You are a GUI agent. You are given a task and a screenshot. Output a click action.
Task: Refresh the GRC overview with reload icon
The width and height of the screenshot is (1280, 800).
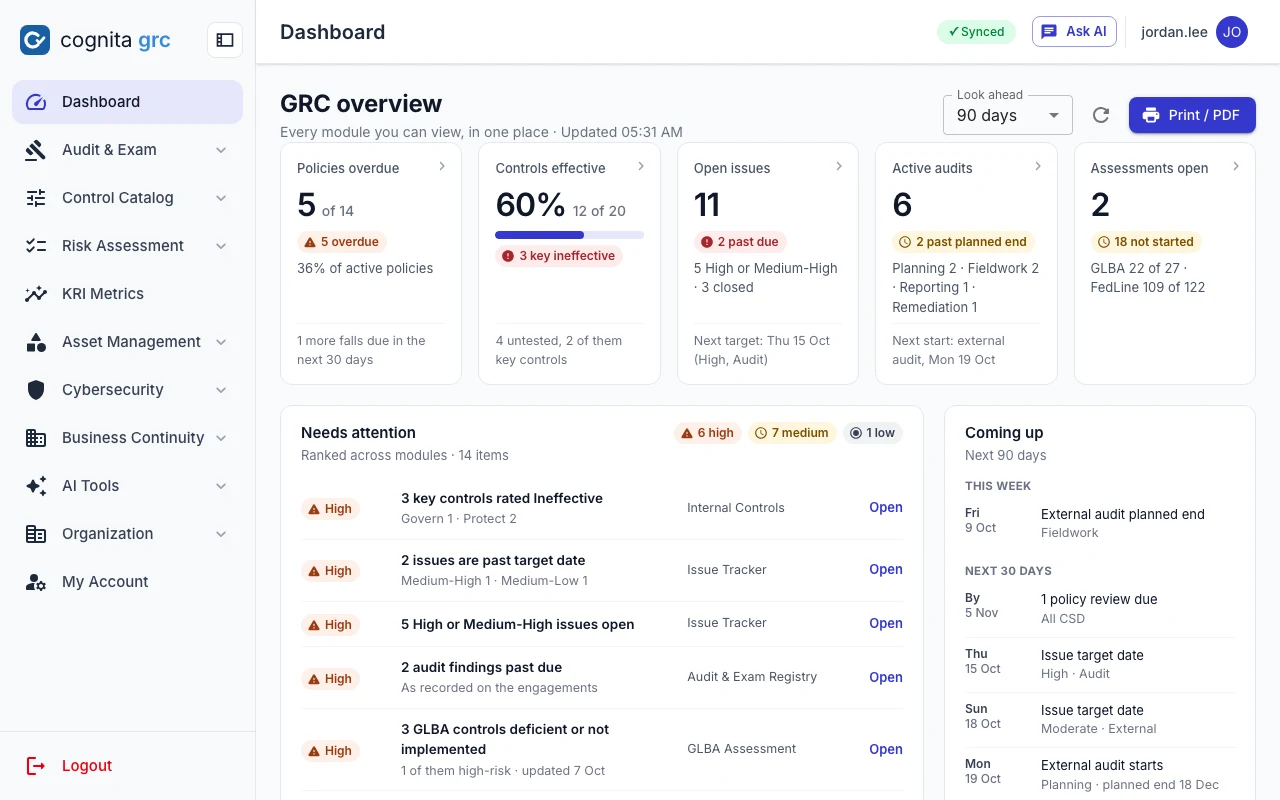[1101, 115]
